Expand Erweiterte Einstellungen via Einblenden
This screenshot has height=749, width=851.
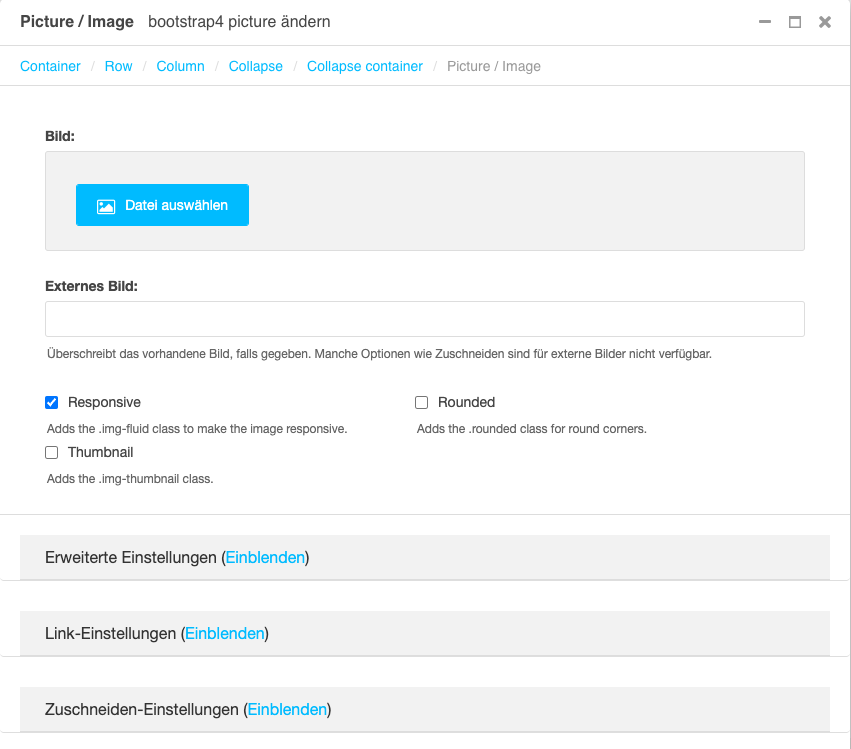[265, 557]
